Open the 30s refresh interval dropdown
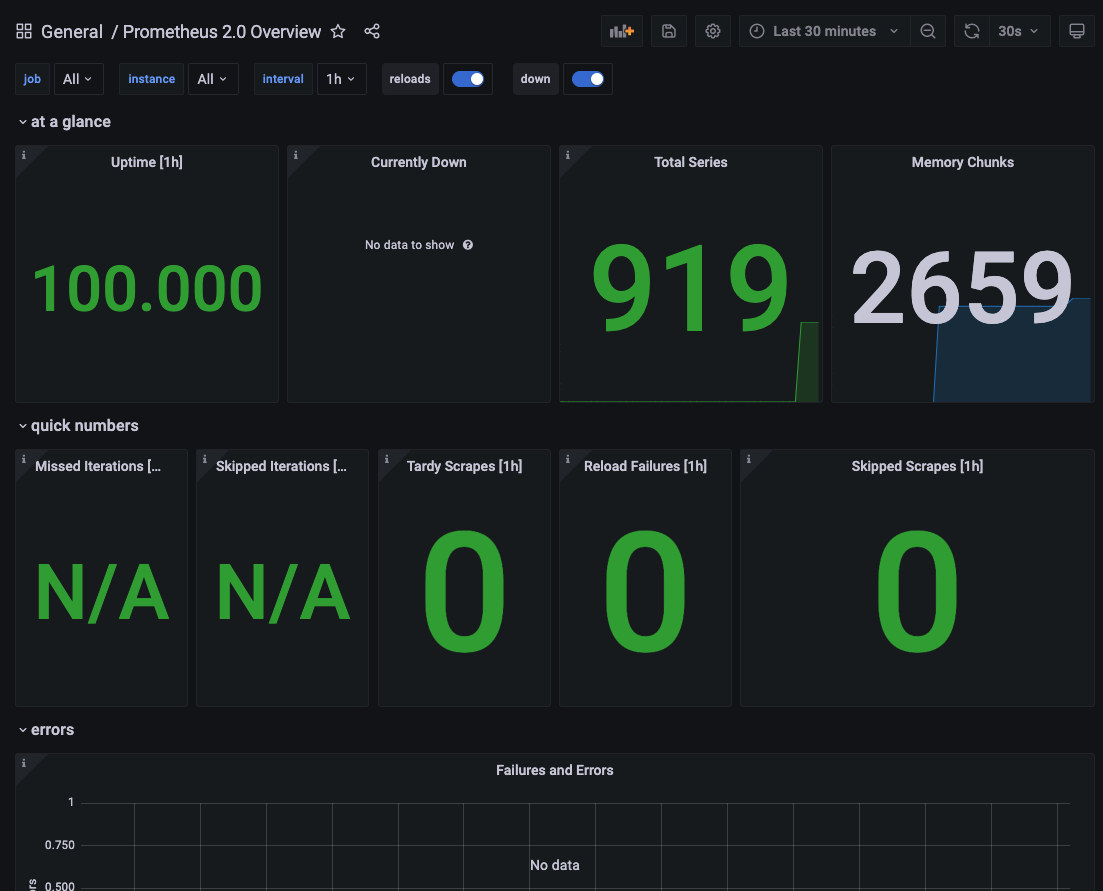1103x891 pixels. [x=1019, y=31]
